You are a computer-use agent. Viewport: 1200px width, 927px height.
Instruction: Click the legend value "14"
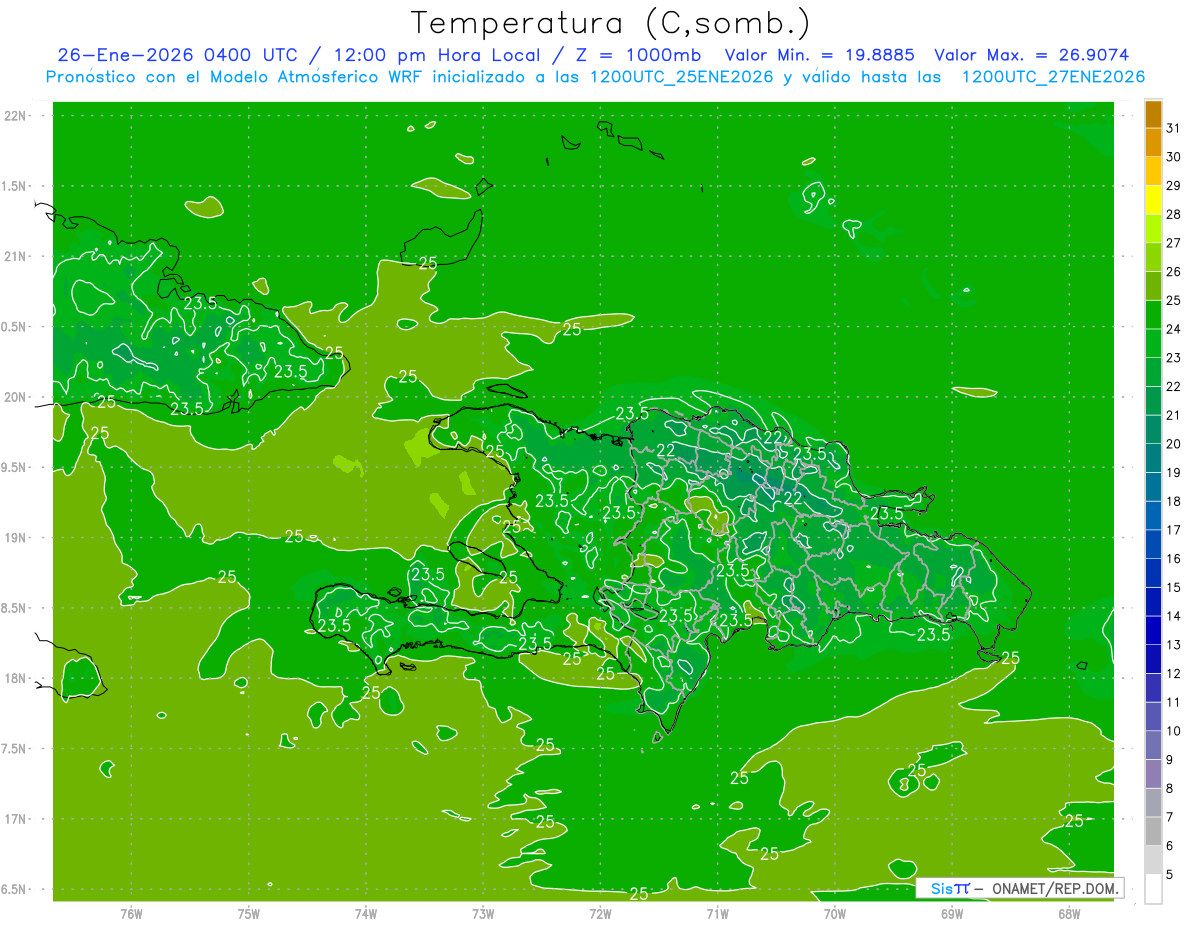click(x=1174, y=616)
